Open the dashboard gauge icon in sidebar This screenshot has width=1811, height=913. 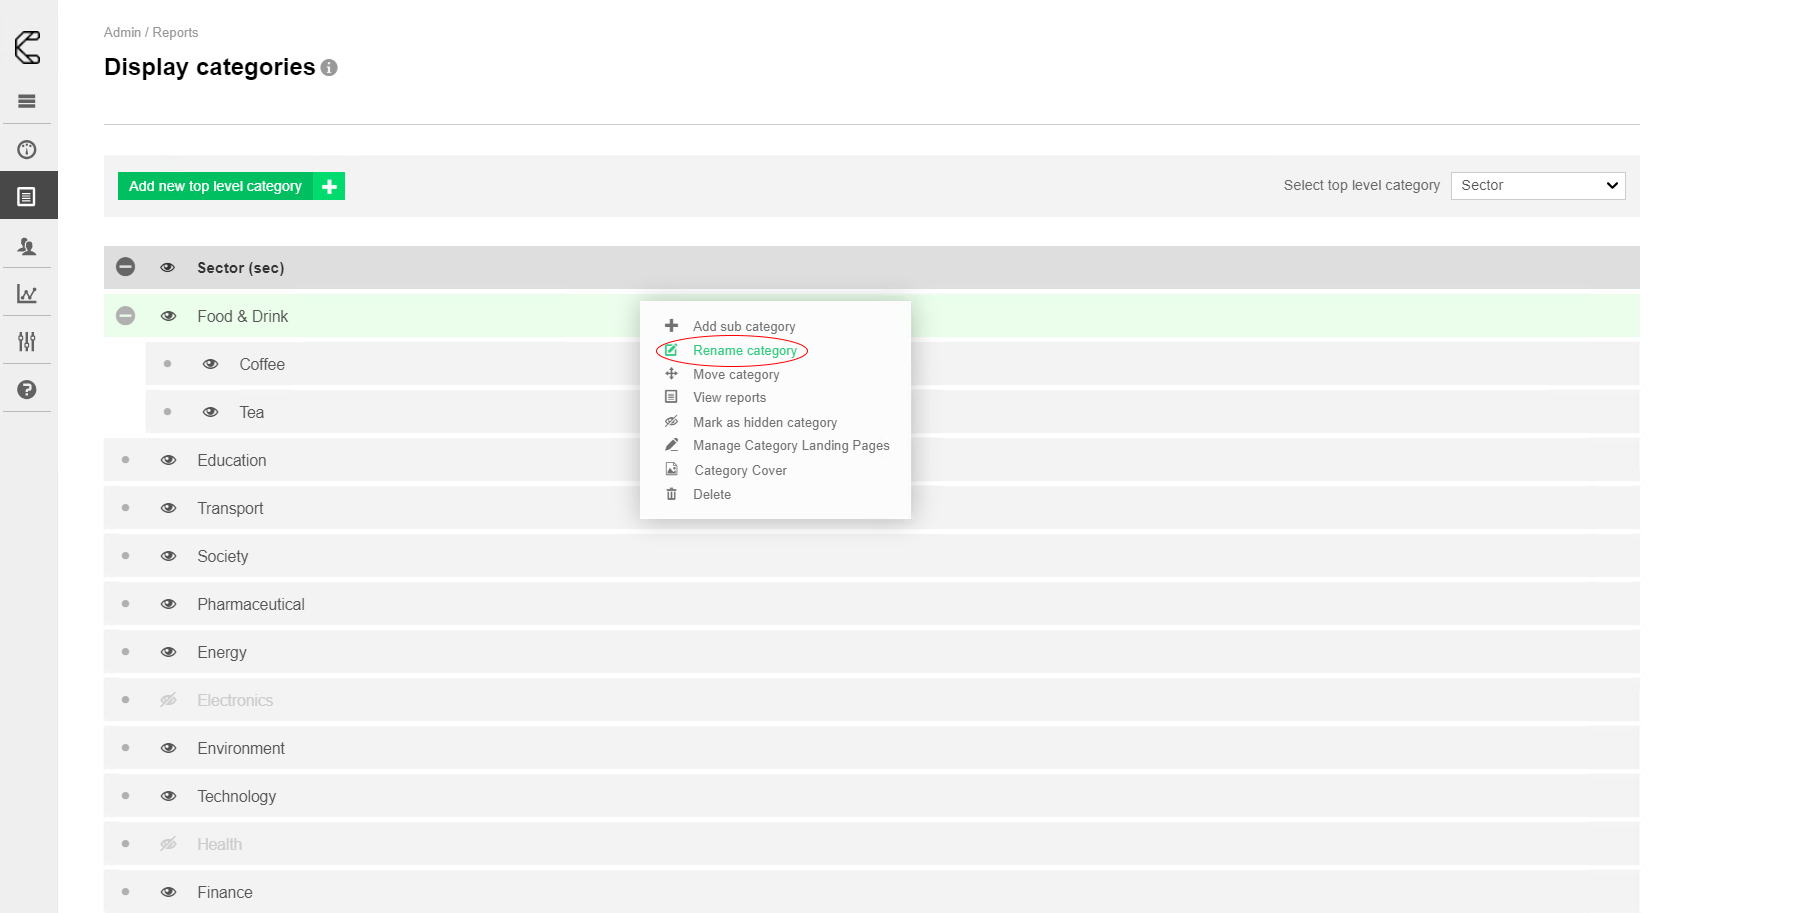click(27, 150)
